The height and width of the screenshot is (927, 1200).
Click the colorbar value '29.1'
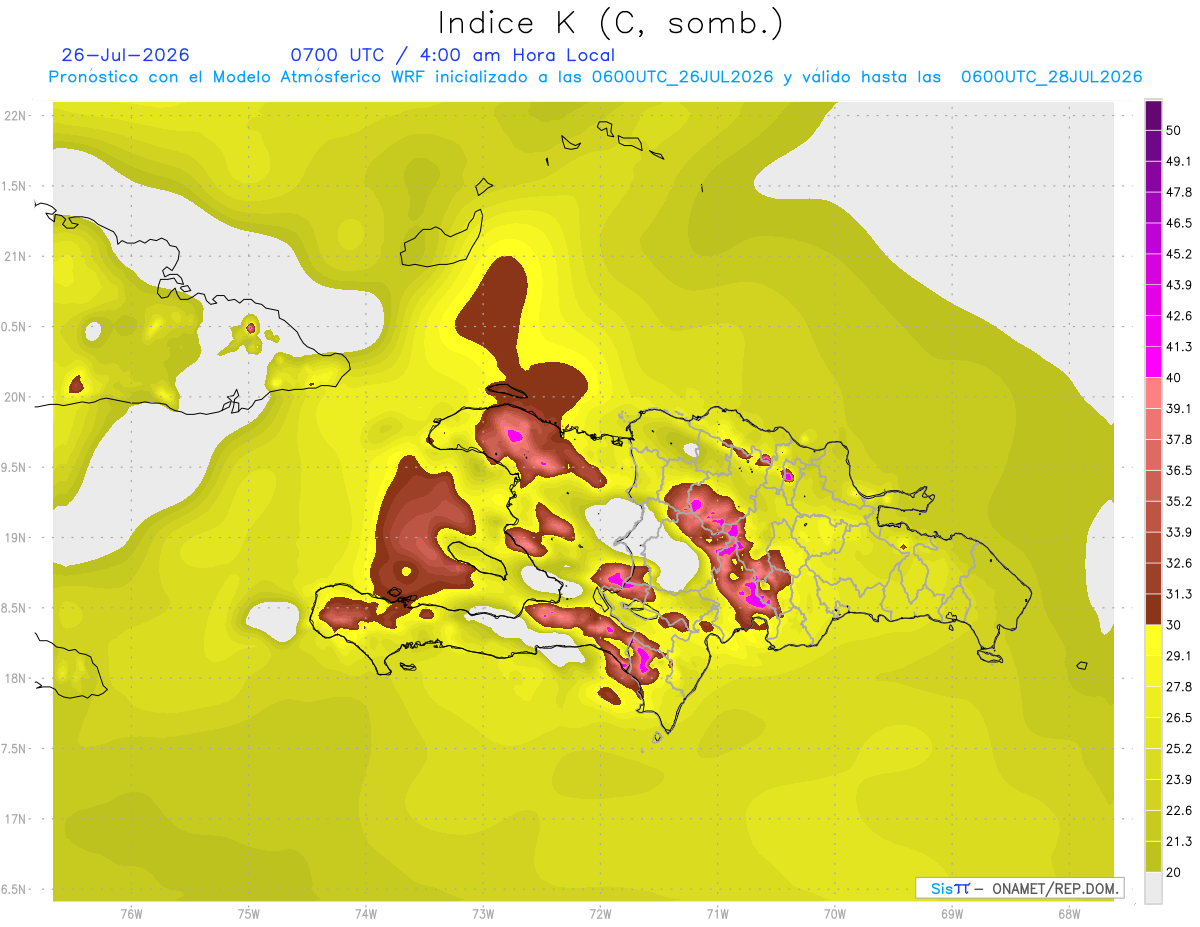1178,656
